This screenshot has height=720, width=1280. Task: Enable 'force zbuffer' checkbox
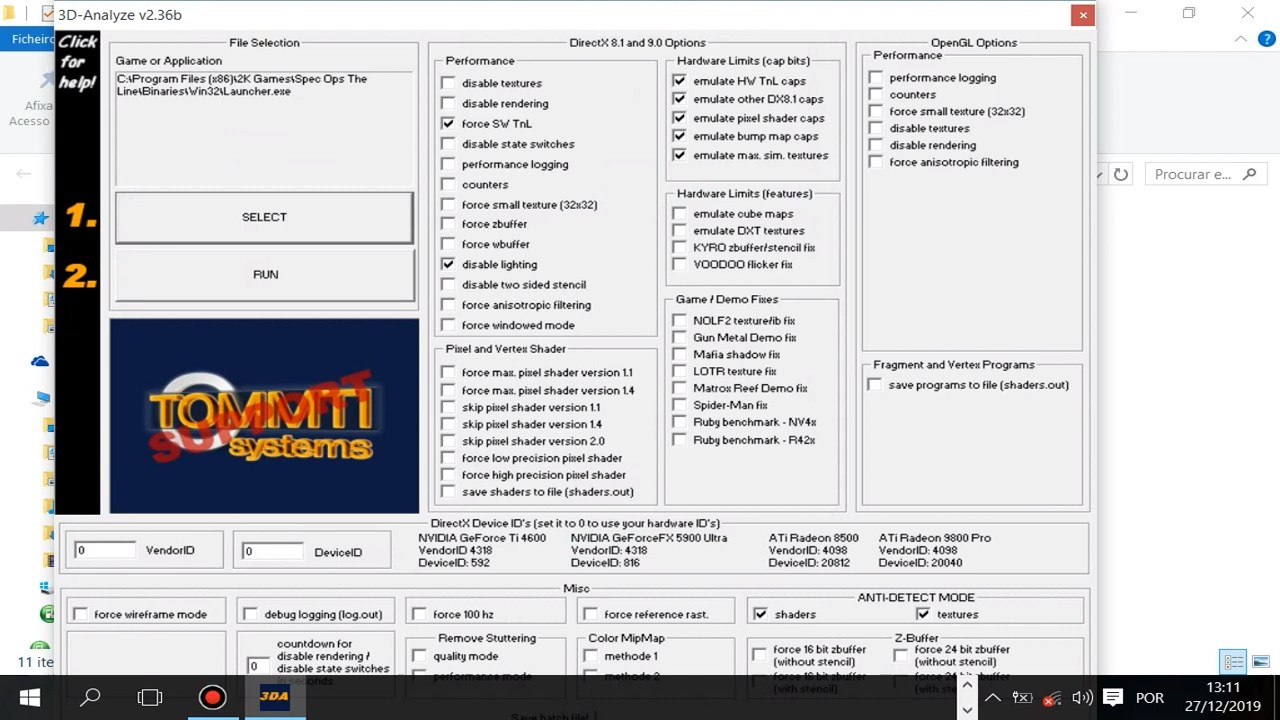point(448,224)
